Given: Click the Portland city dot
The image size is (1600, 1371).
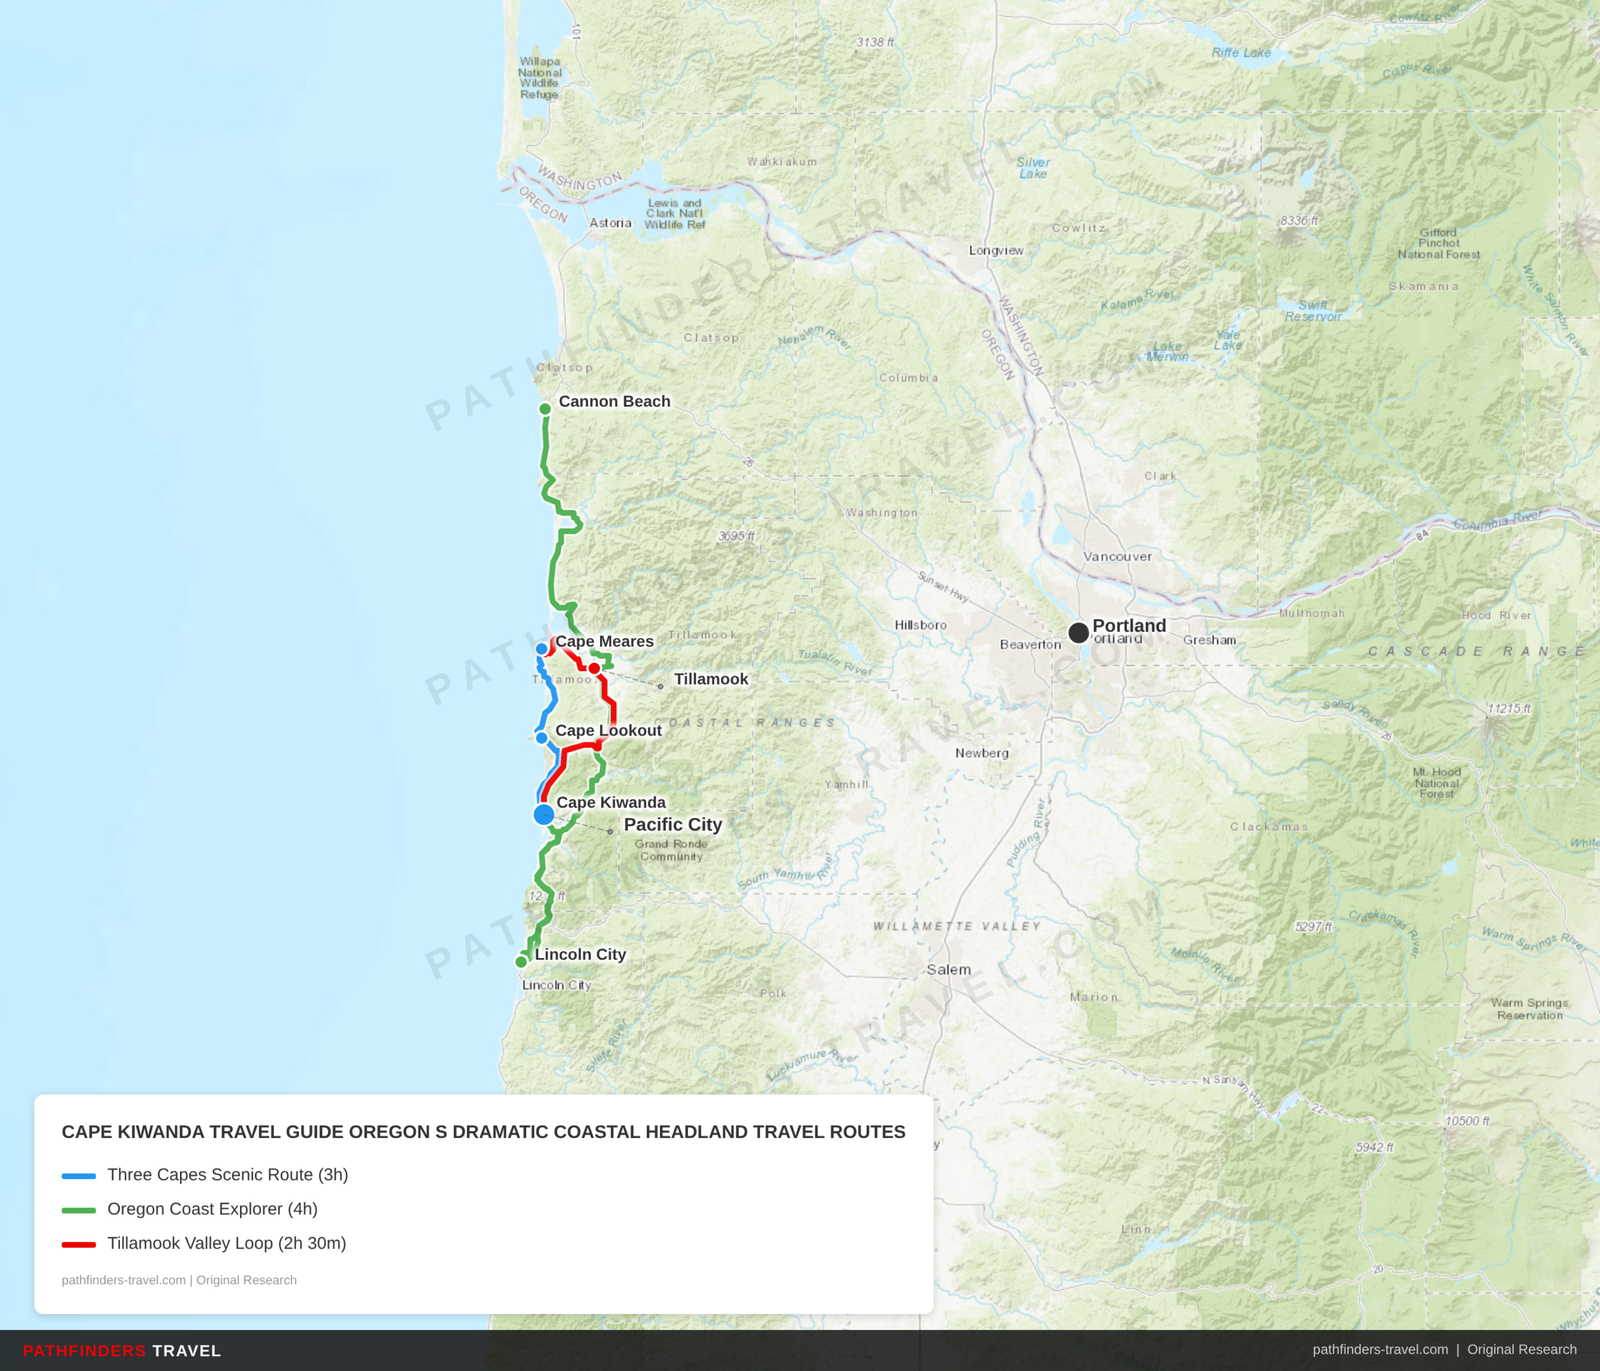Looking at the screenshot, I should [x=1078, y=632].
